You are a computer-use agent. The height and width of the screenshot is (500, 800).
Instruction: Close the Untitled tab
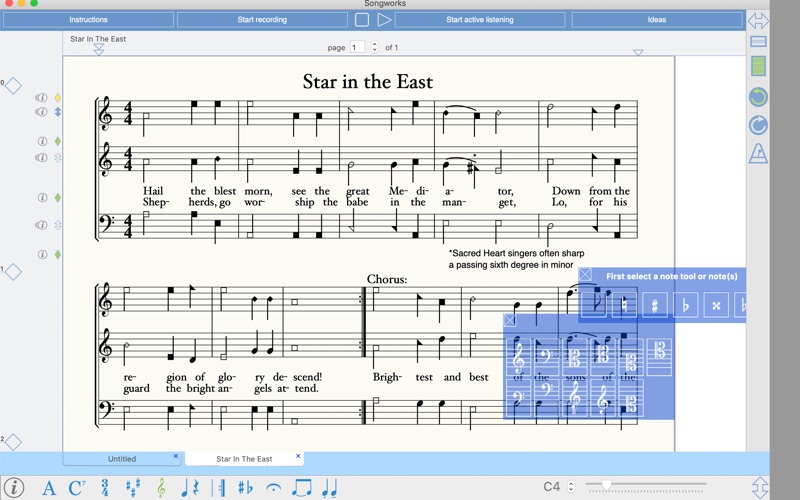(176, 456)
